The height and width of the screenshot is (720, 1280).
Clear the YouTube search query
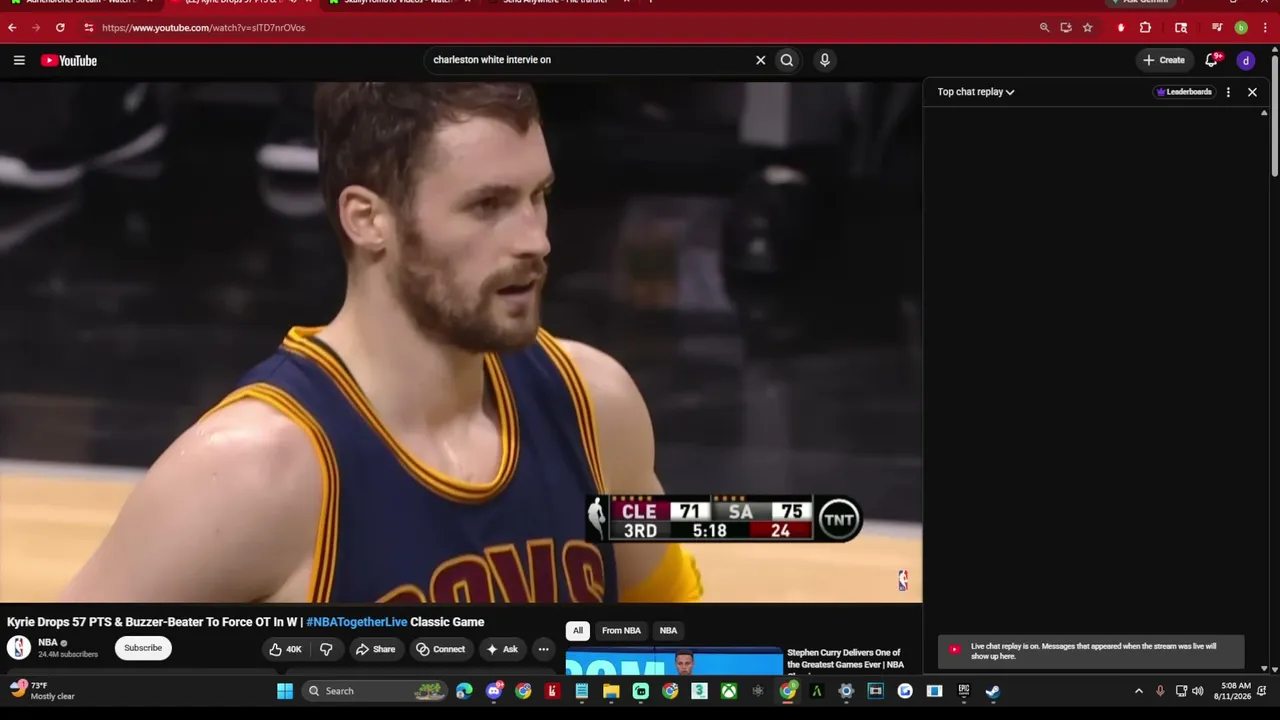(760, 60)
